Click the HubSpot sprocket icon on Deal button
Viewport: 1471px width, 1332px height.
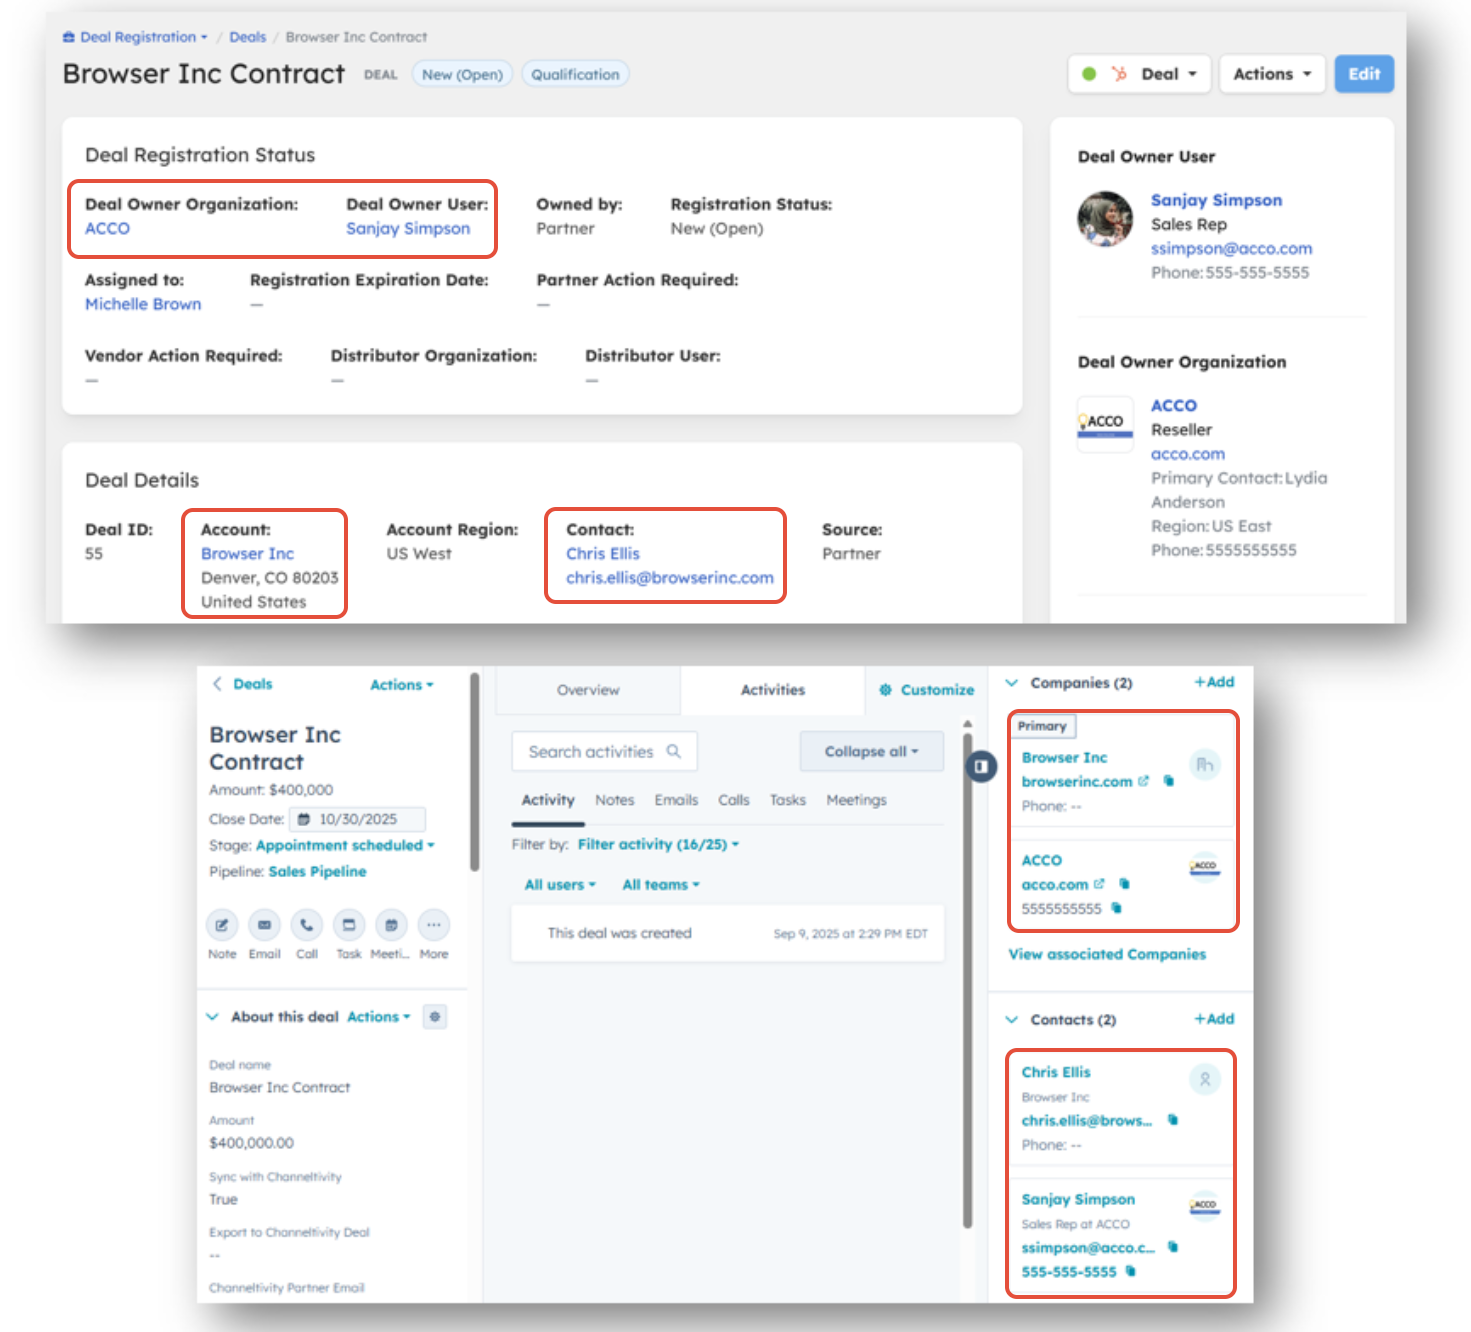(1120, 74)
